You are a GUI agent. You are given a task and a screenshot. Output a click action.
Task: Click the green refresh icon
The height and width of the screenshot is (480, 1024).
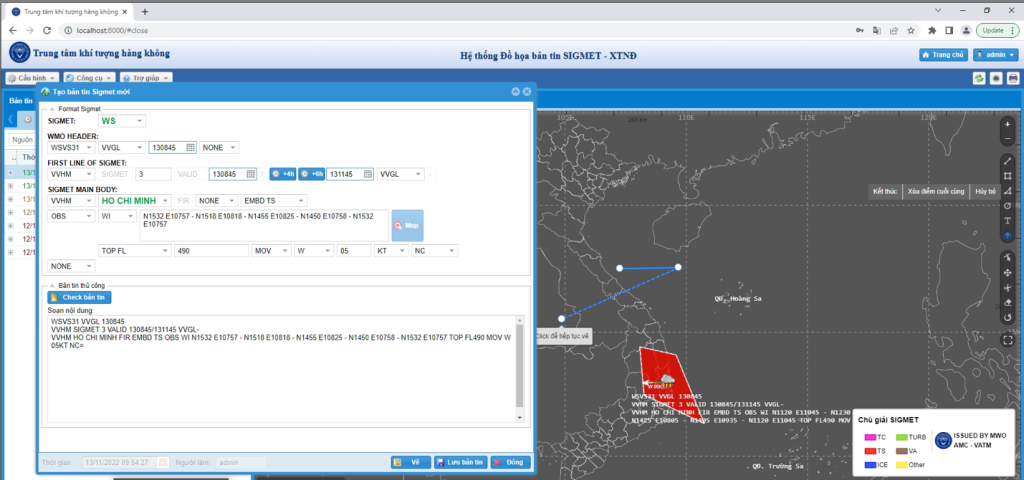(x=979, y=78)
